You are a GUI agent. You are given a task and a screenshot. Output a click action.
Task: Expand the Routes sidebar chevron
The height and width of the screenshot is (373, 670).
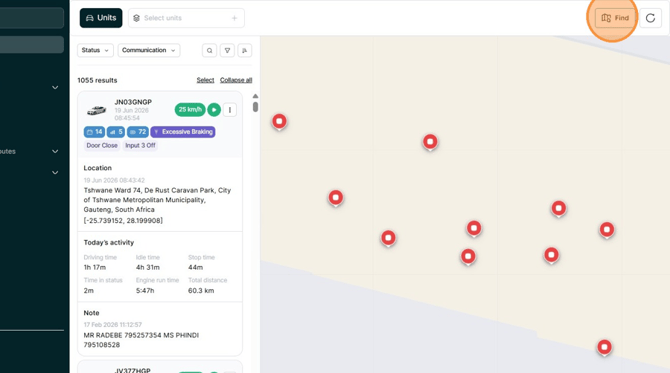click(55, 151)
